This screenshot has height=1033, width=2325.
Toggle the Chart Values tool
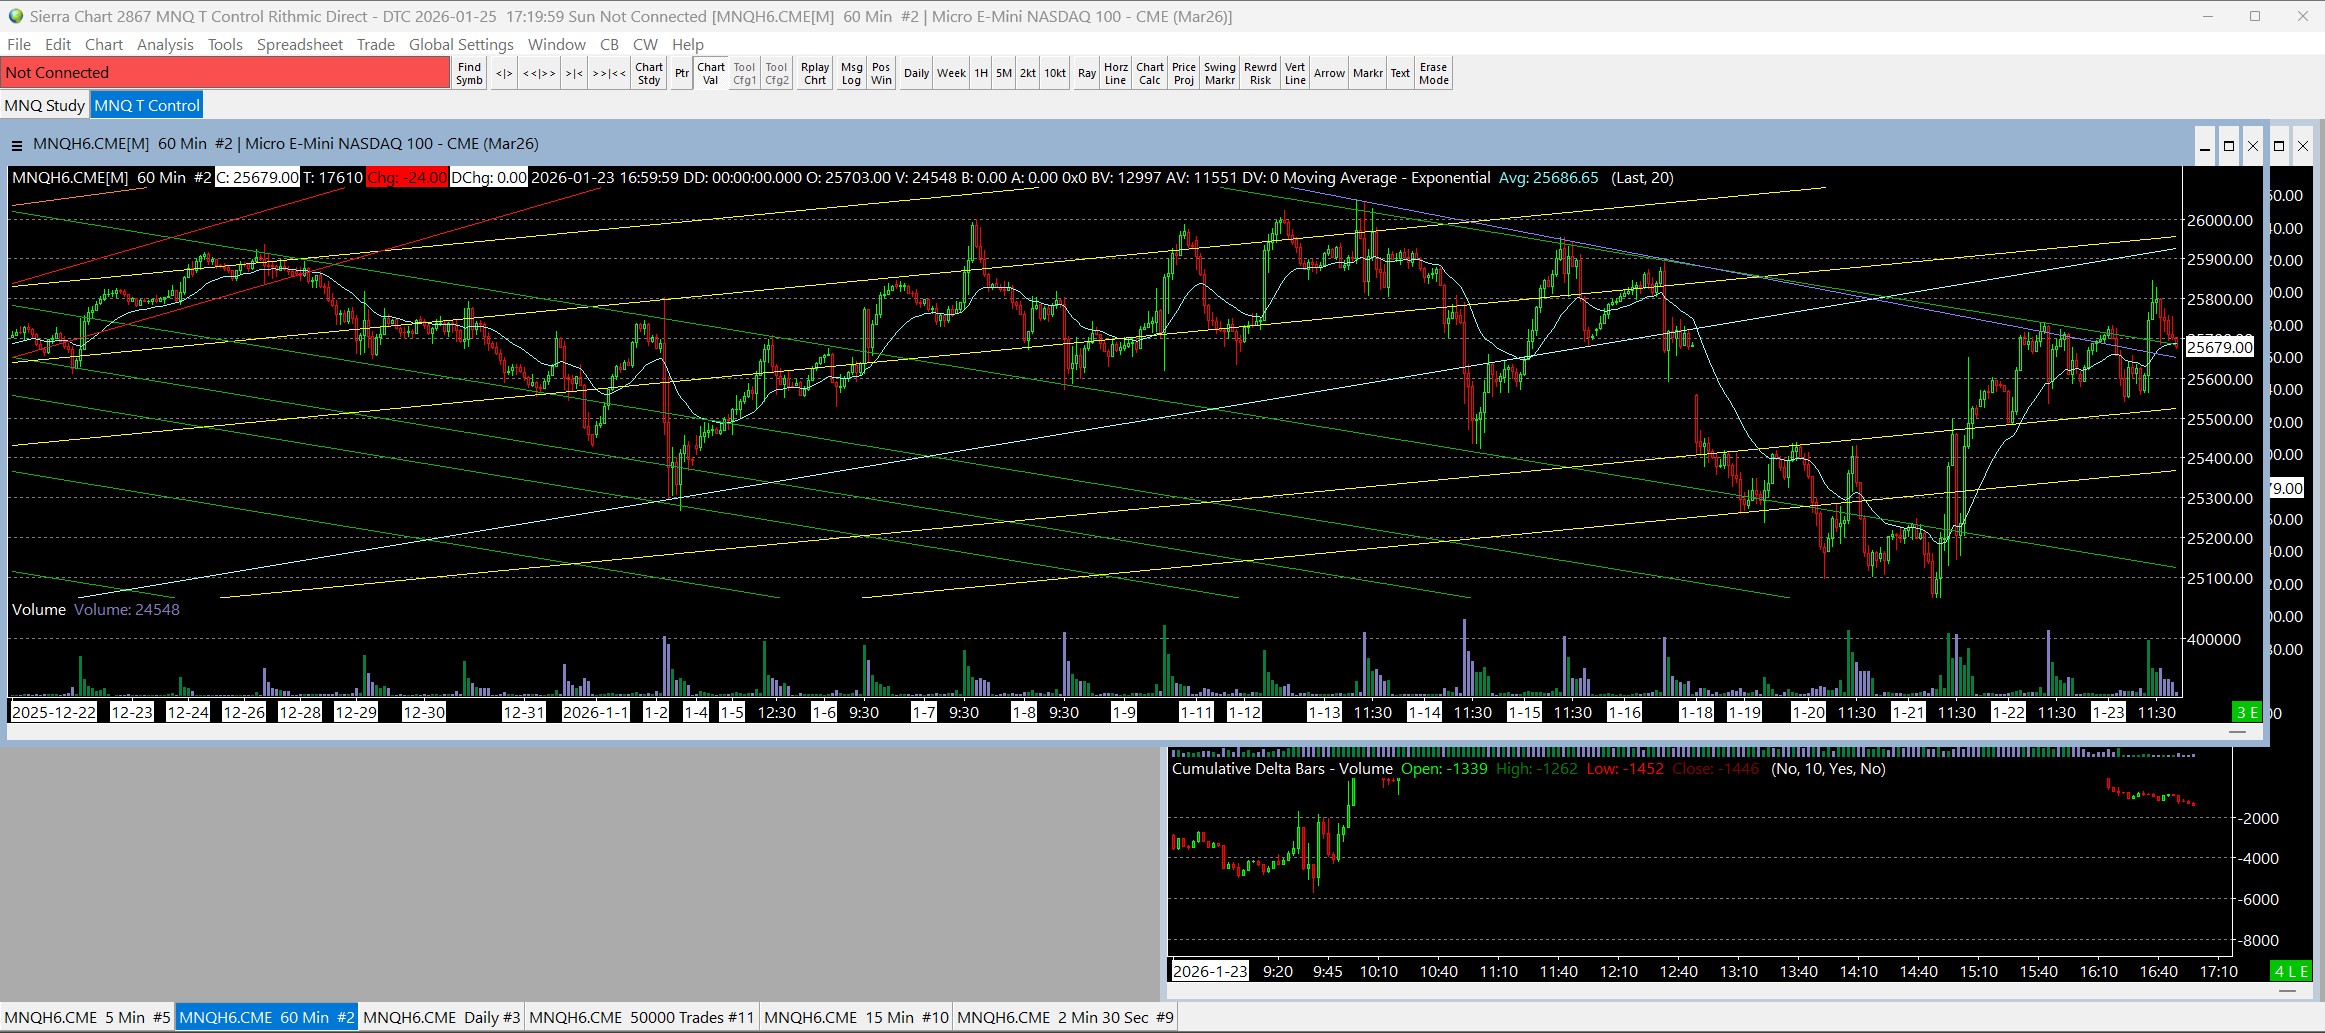[711, 73]
